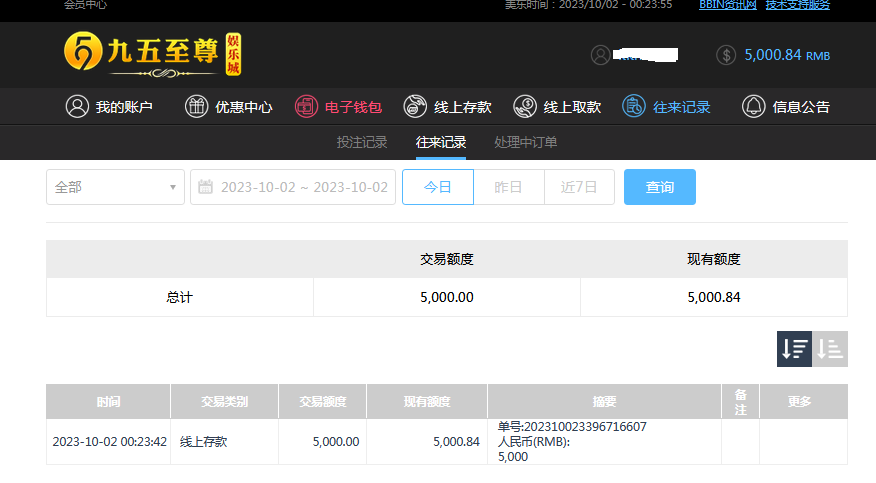Click the 摘要 column header
Viewport: 876px width, 483px height.
pyautogui.click(x=604, y=401)
